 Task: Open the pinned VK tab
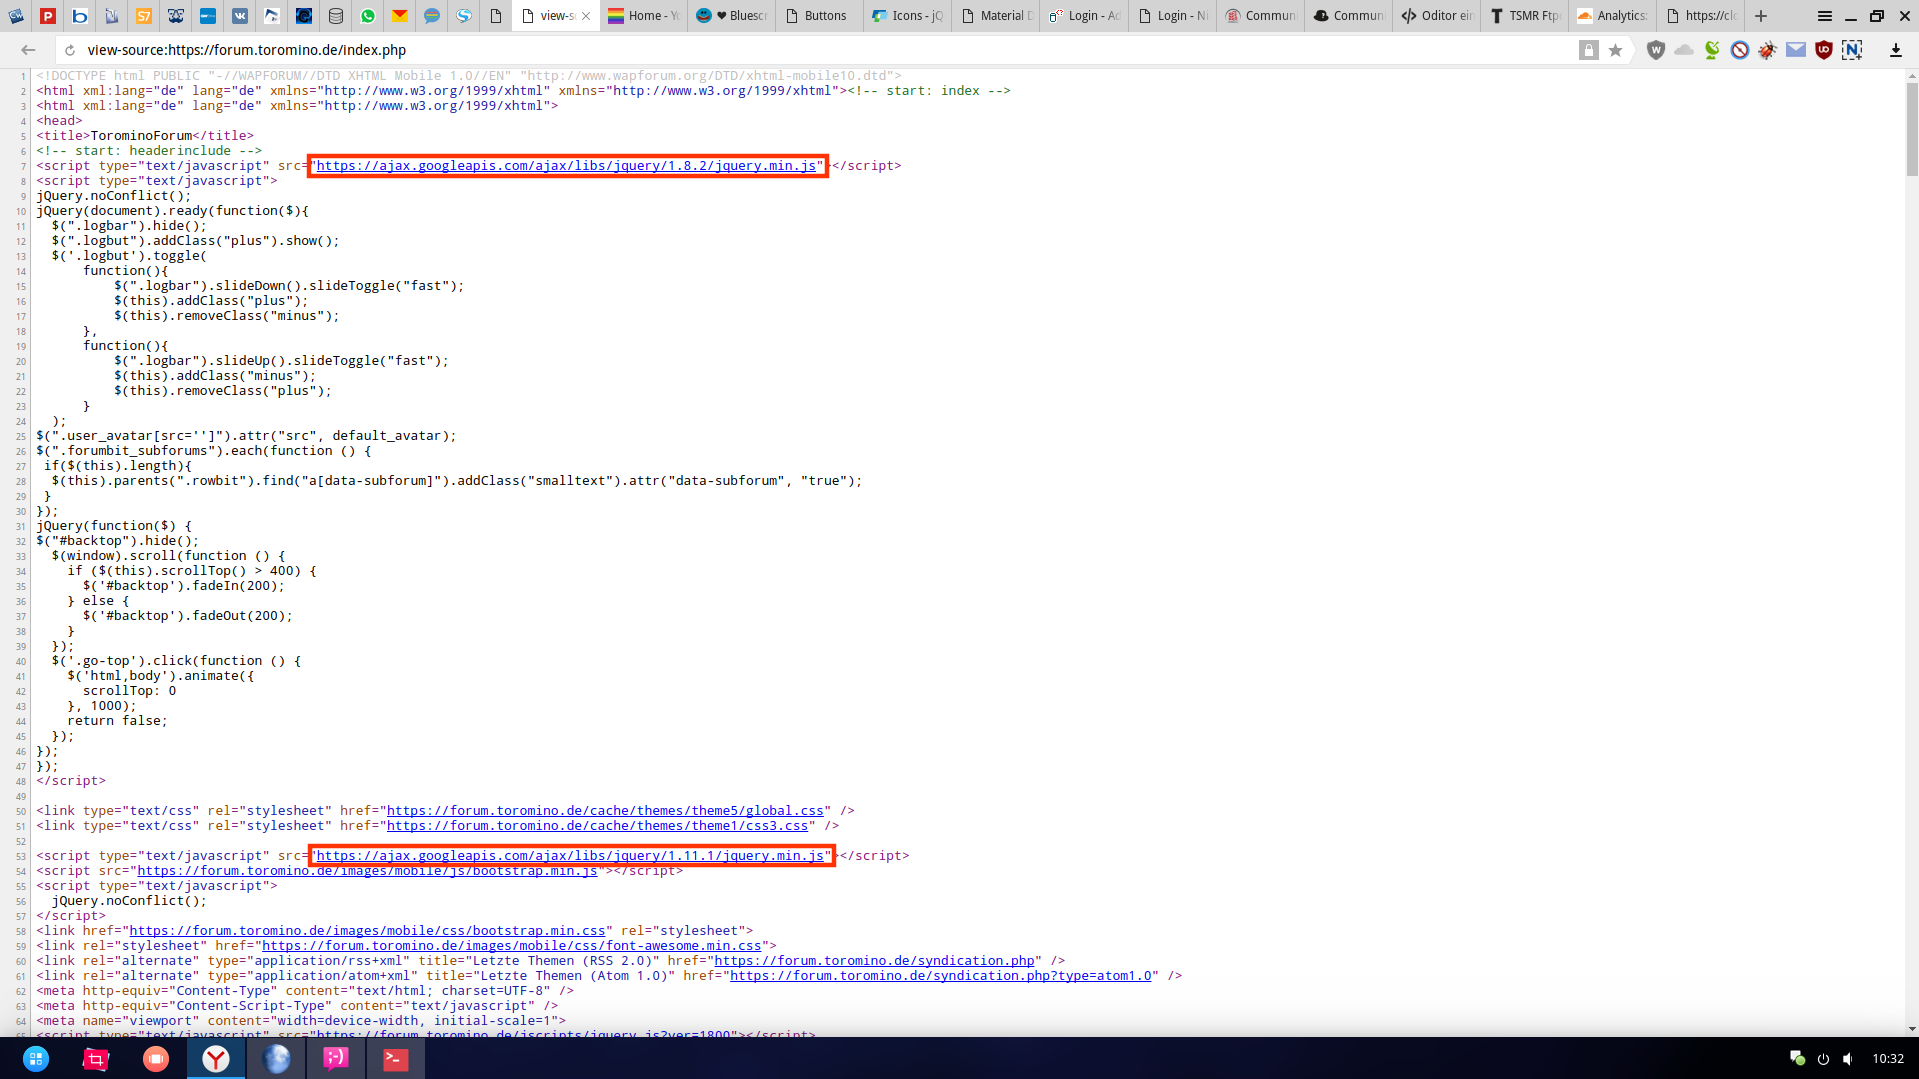(240, 16)
